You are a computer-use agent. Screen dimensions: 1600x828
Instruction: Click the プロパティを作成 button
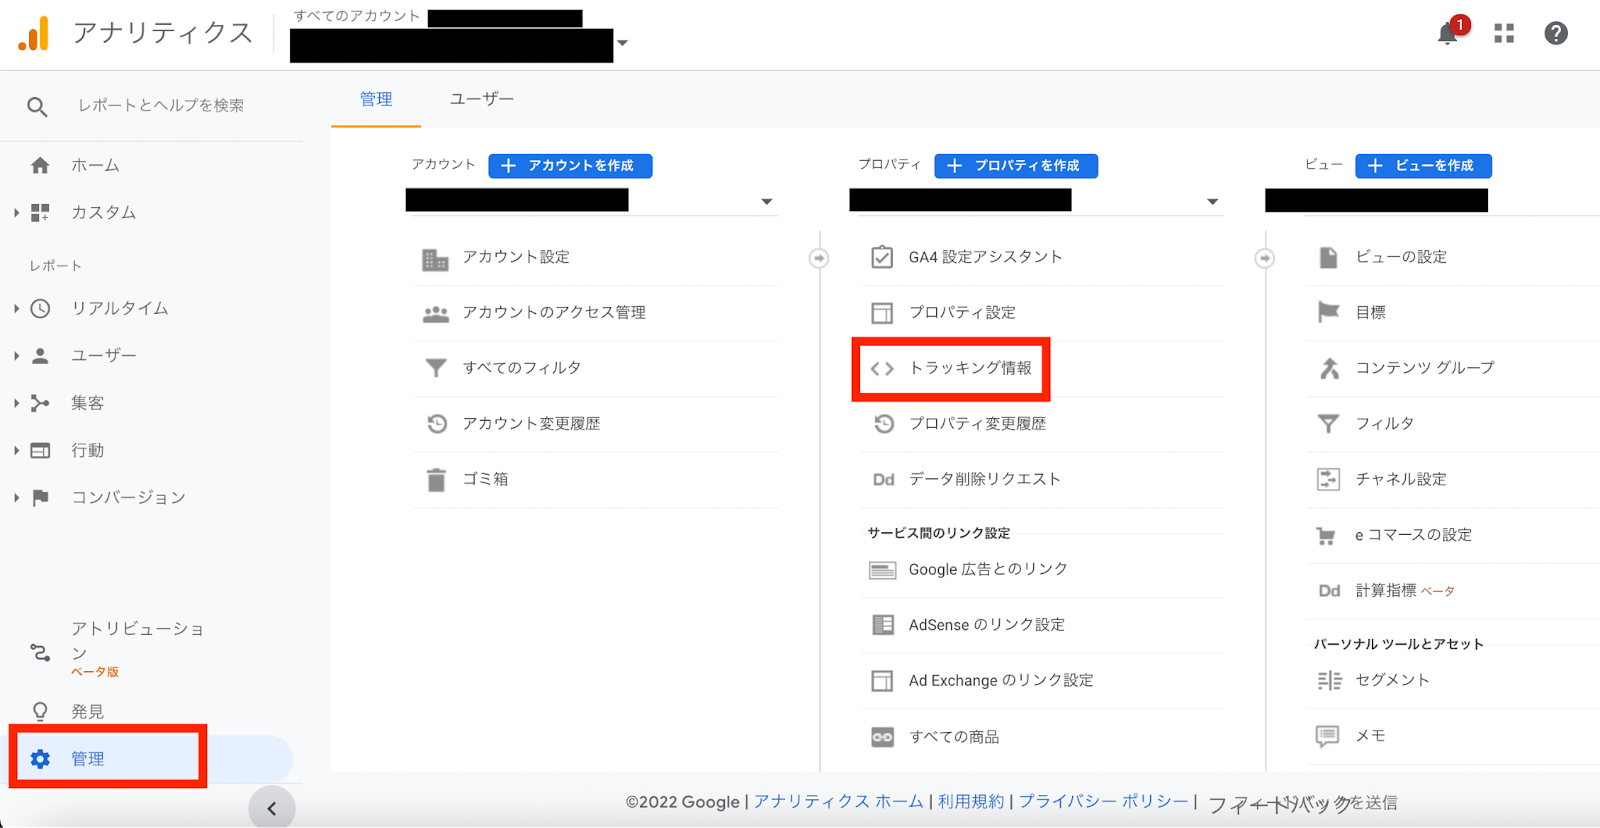pos(1016,166)
